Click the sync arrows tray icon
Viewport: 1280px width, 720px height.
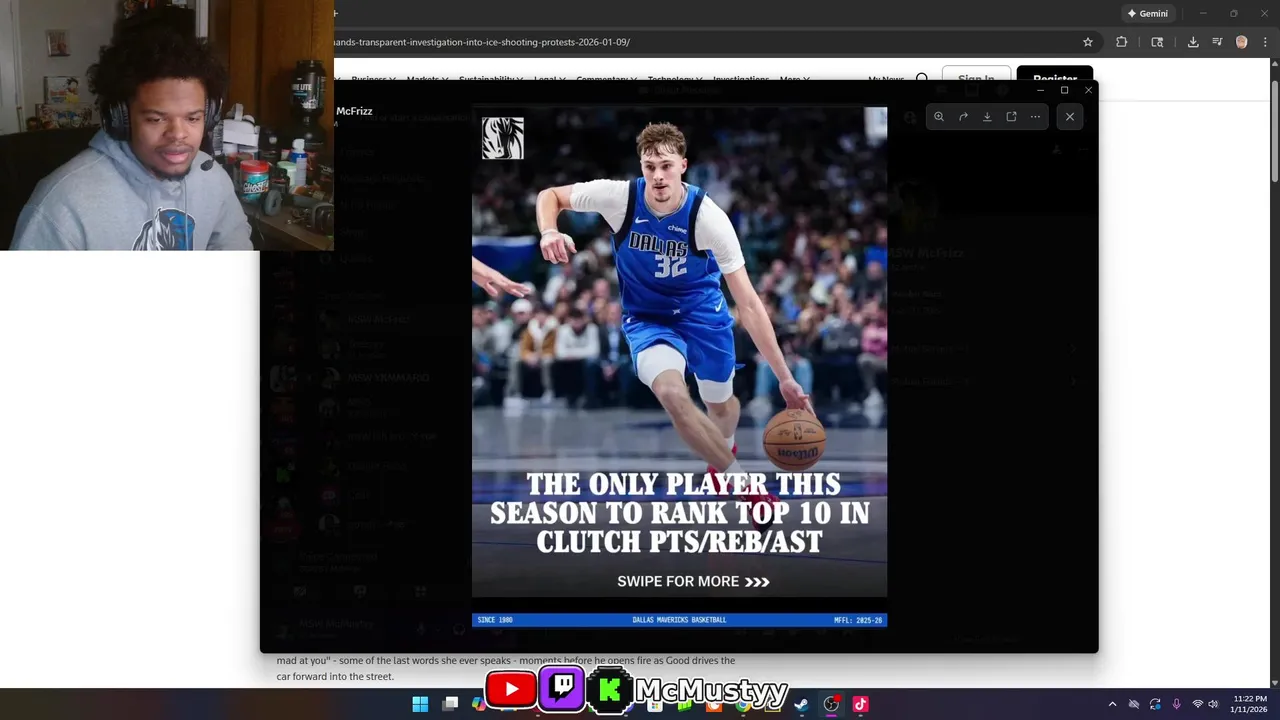(x=1155, y=704)
